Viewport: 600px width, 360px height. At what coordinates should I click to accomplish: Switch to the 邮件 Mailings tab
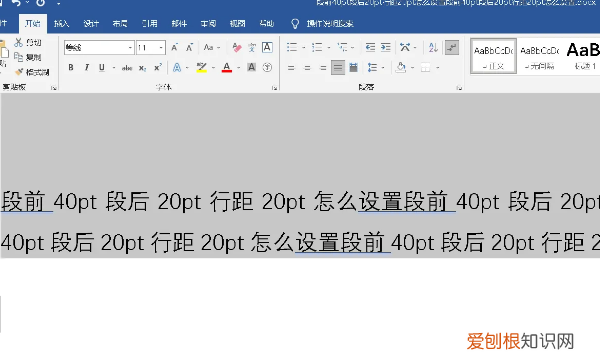[179, 24]
